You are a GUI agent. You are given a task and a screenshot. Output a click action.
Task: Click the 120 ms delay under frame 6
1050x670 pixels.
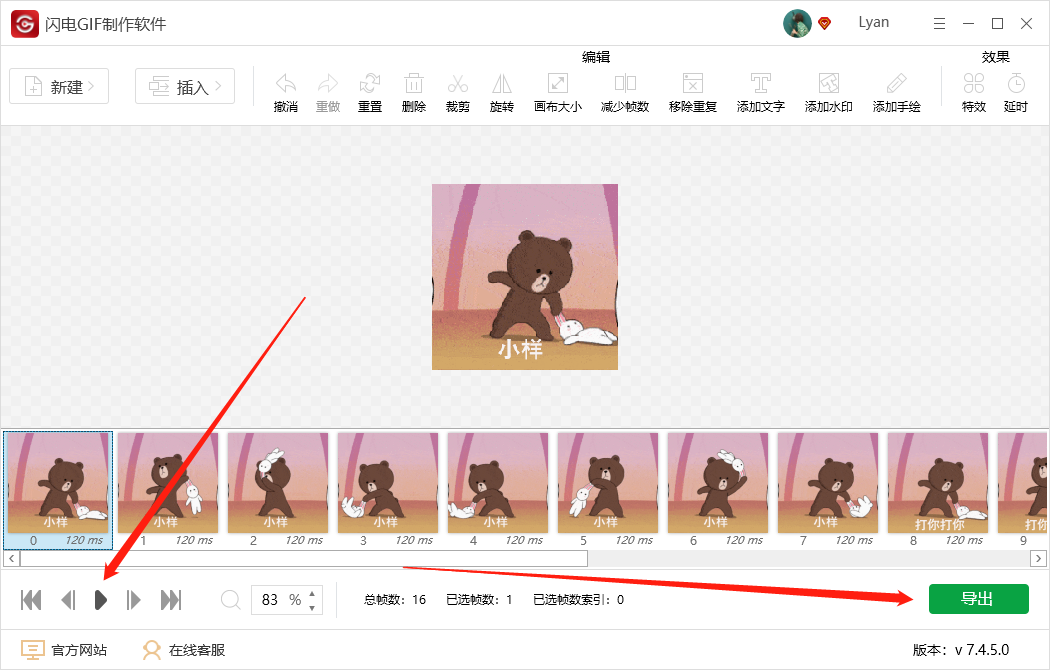(744, 540)
